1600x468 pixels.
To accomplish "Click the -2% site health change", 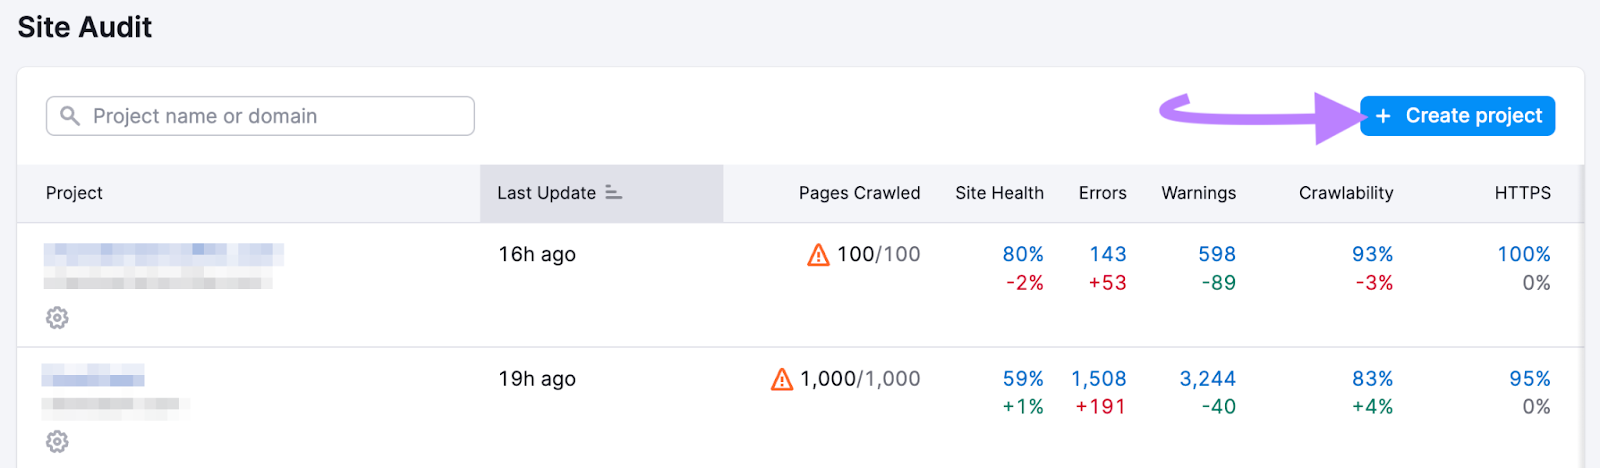I will tap(1025, 283).
